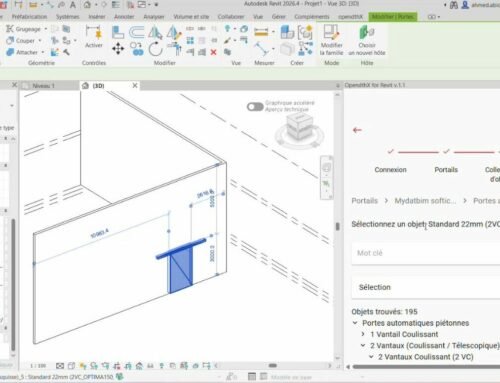500x383 pixels.
Task: Open the visual style icon in view bar
Action: pos(71,366)
